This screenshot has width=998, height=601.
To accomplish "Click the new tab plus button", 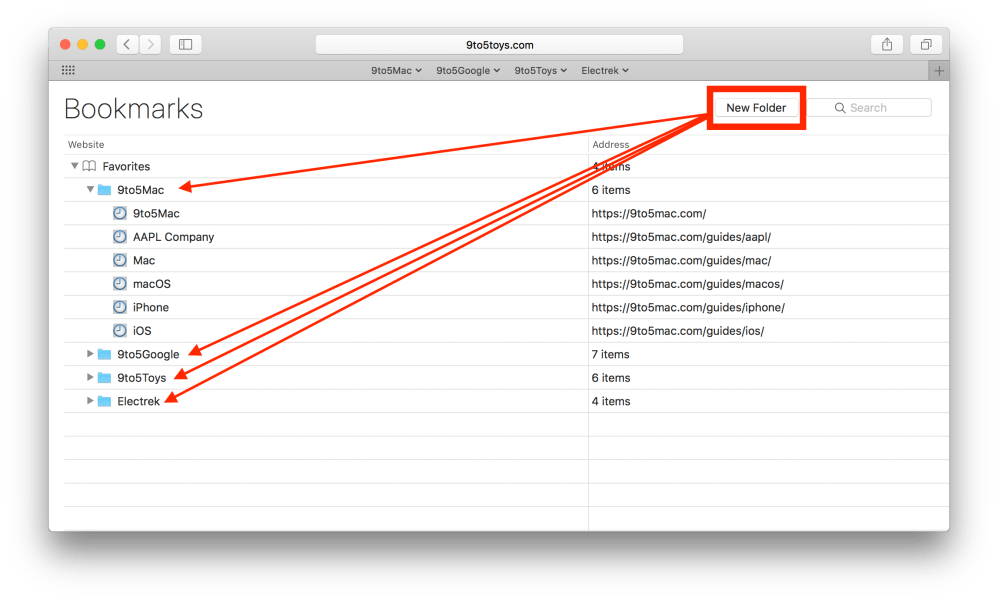I will pyautogui.click(x=938, y=70).
